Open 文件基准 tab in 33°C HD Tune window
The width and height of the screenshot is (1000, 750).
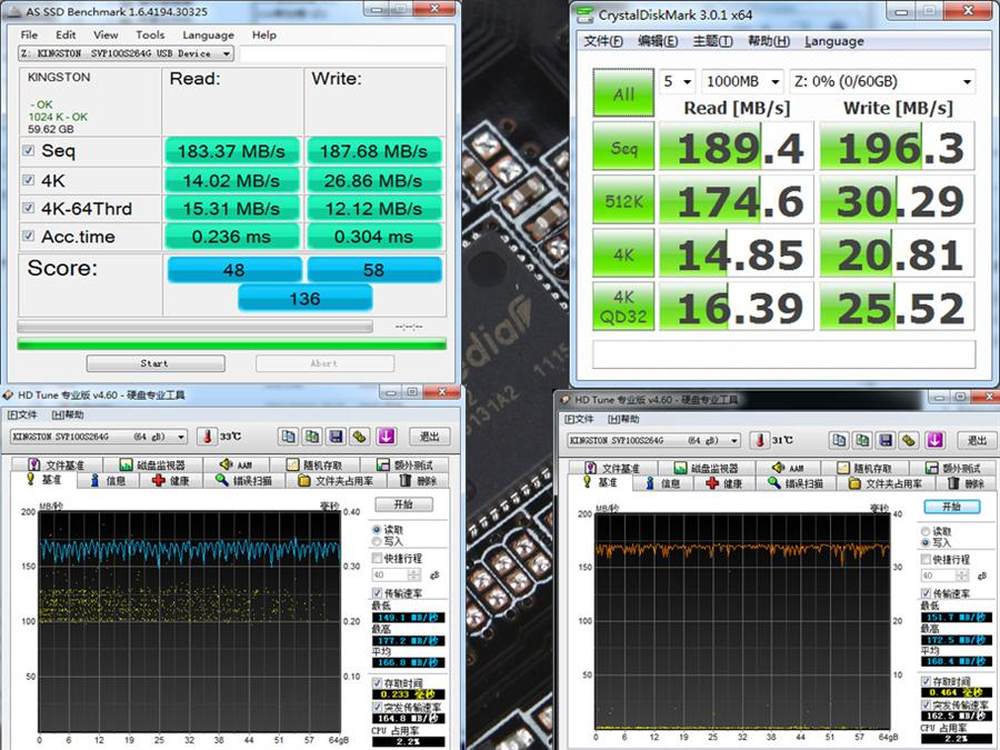(57, 465)
